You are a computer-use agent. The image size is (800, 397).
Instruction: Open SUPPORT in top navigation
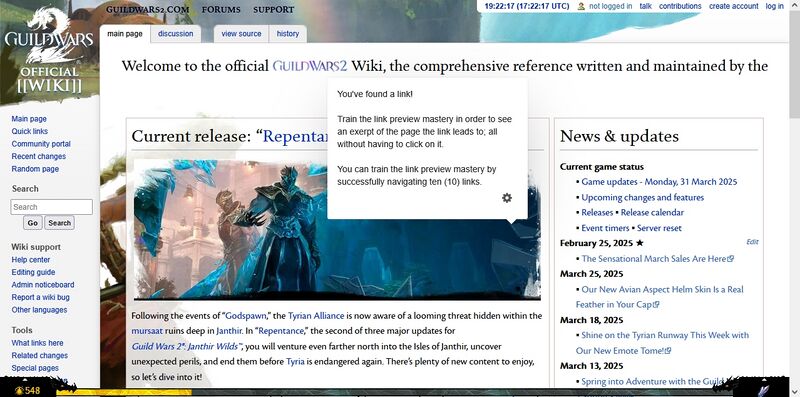pyautogui.click(x=273, y=9)
